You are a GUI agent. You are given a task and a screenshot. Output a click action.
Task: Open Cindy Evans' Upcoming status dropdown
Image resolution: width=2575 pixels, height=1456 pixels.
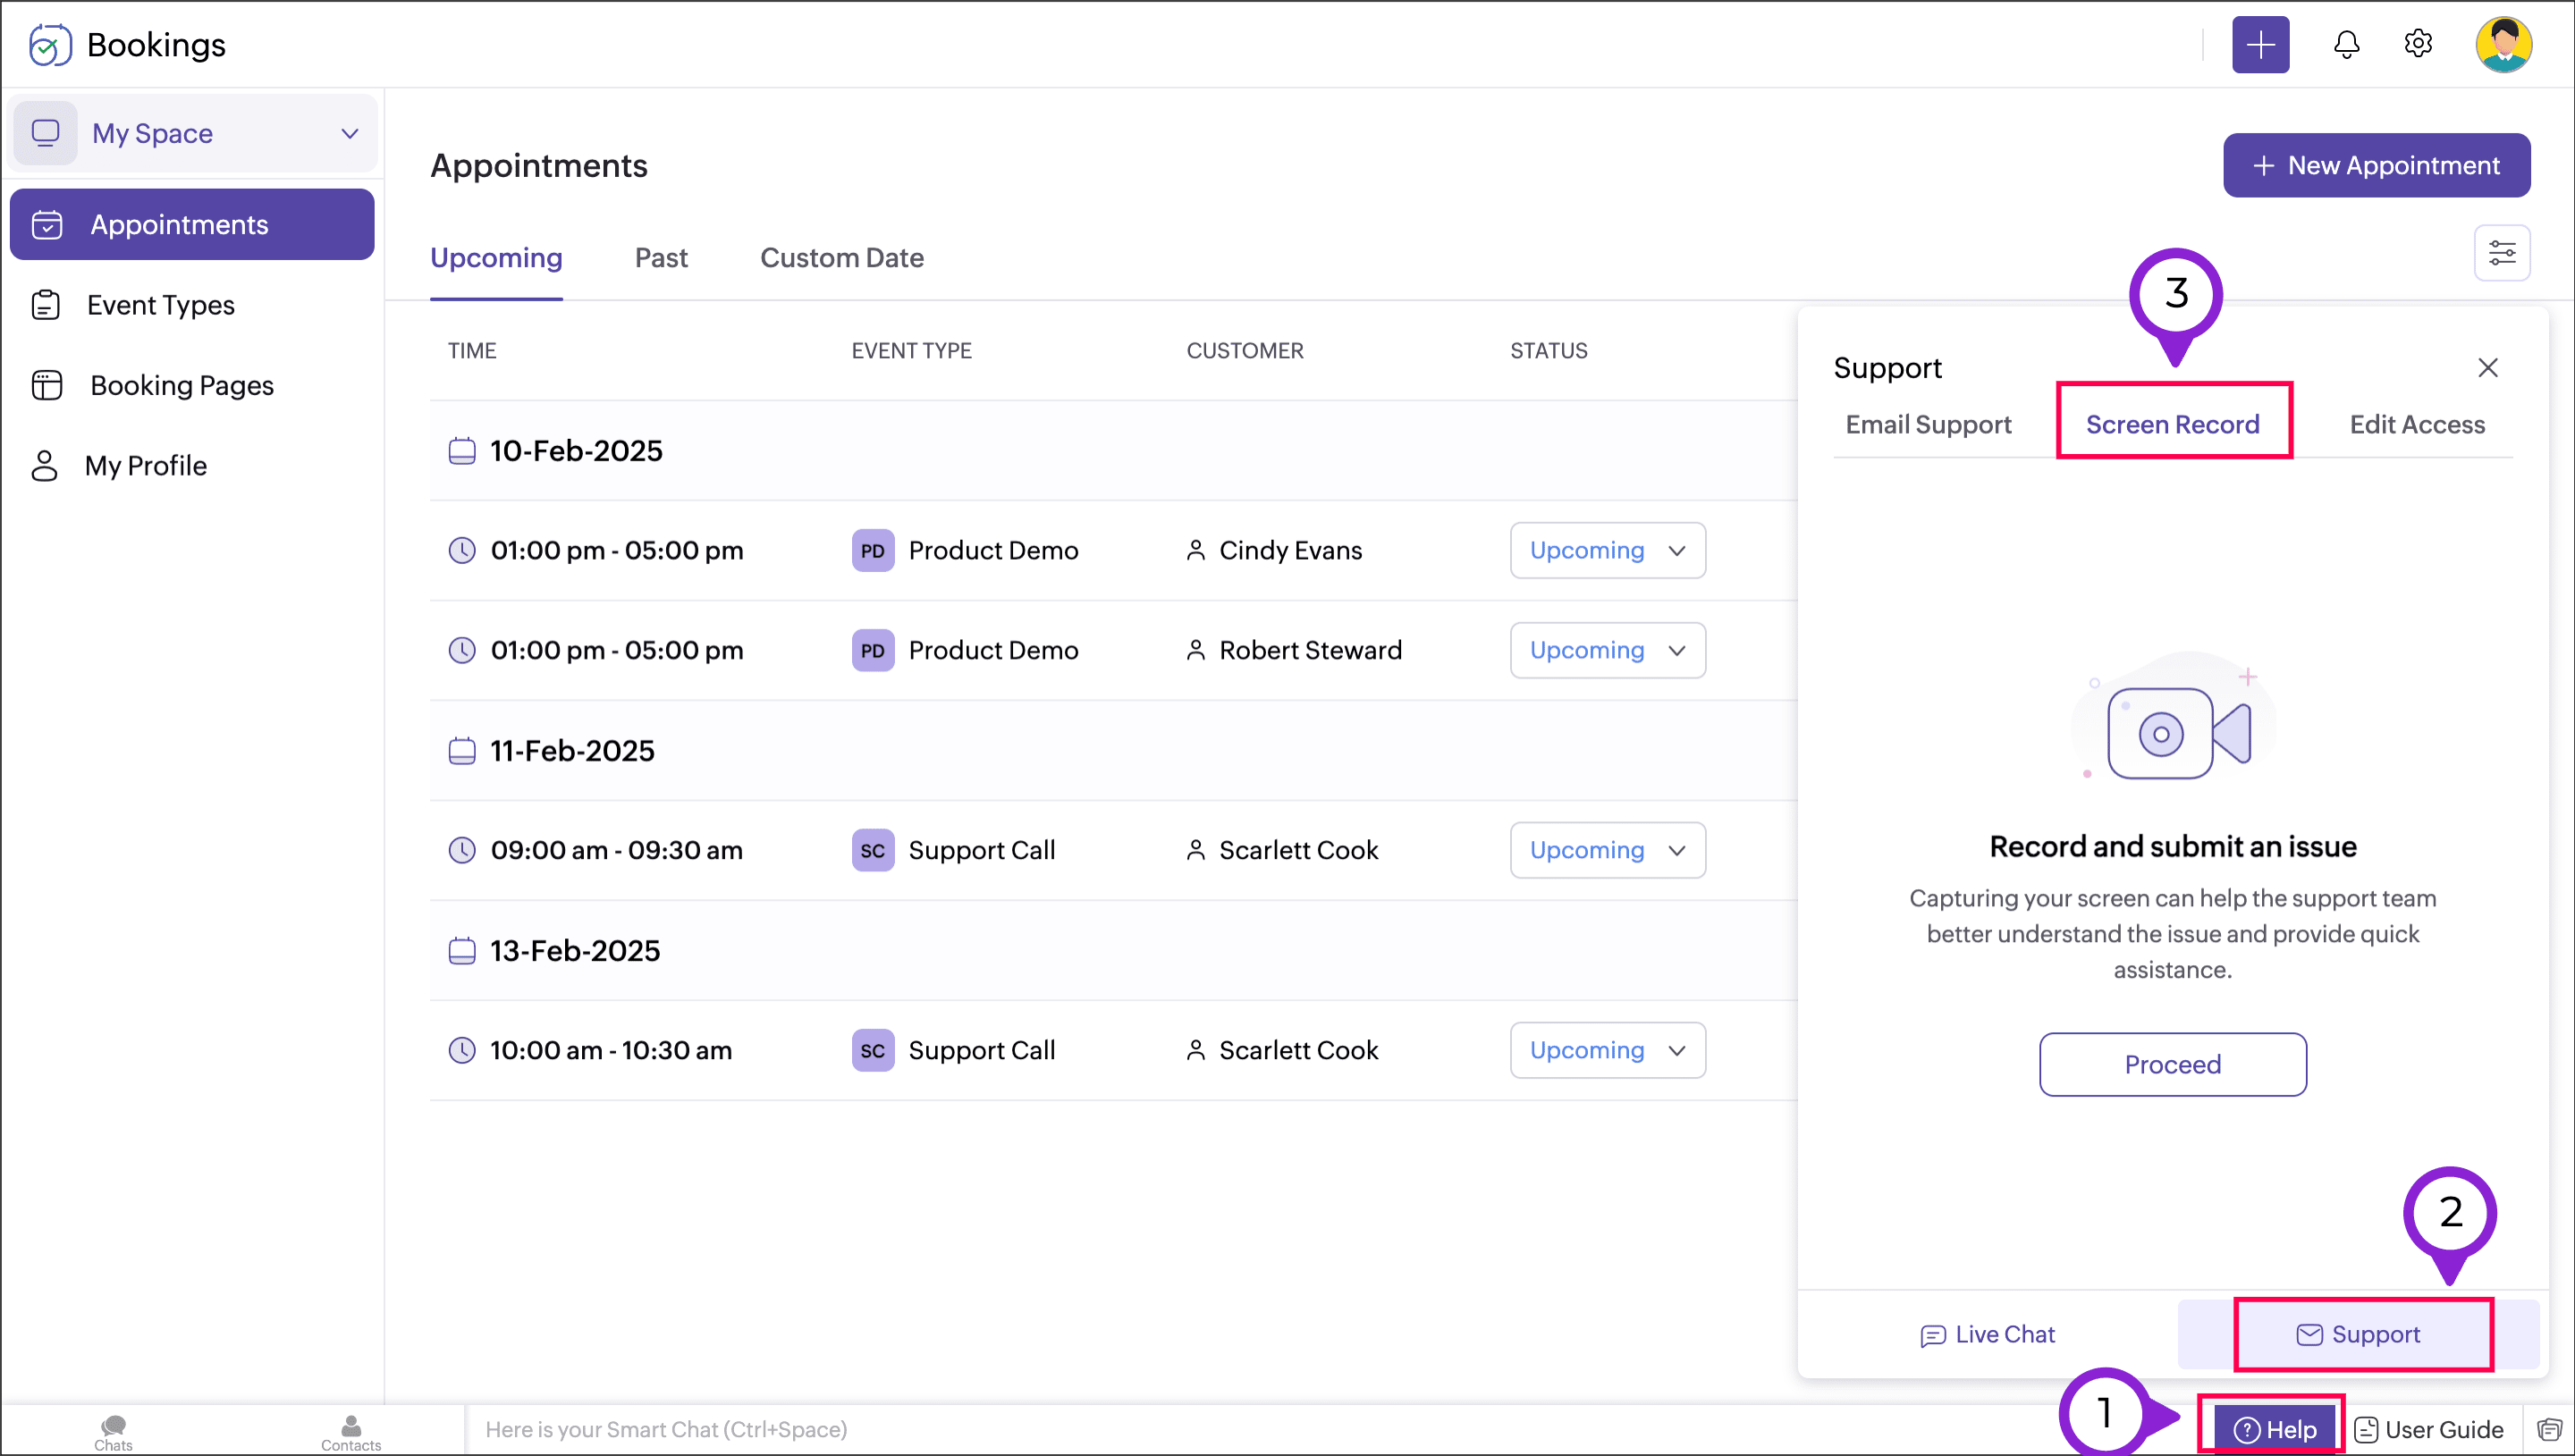[x=1607, y=550]
